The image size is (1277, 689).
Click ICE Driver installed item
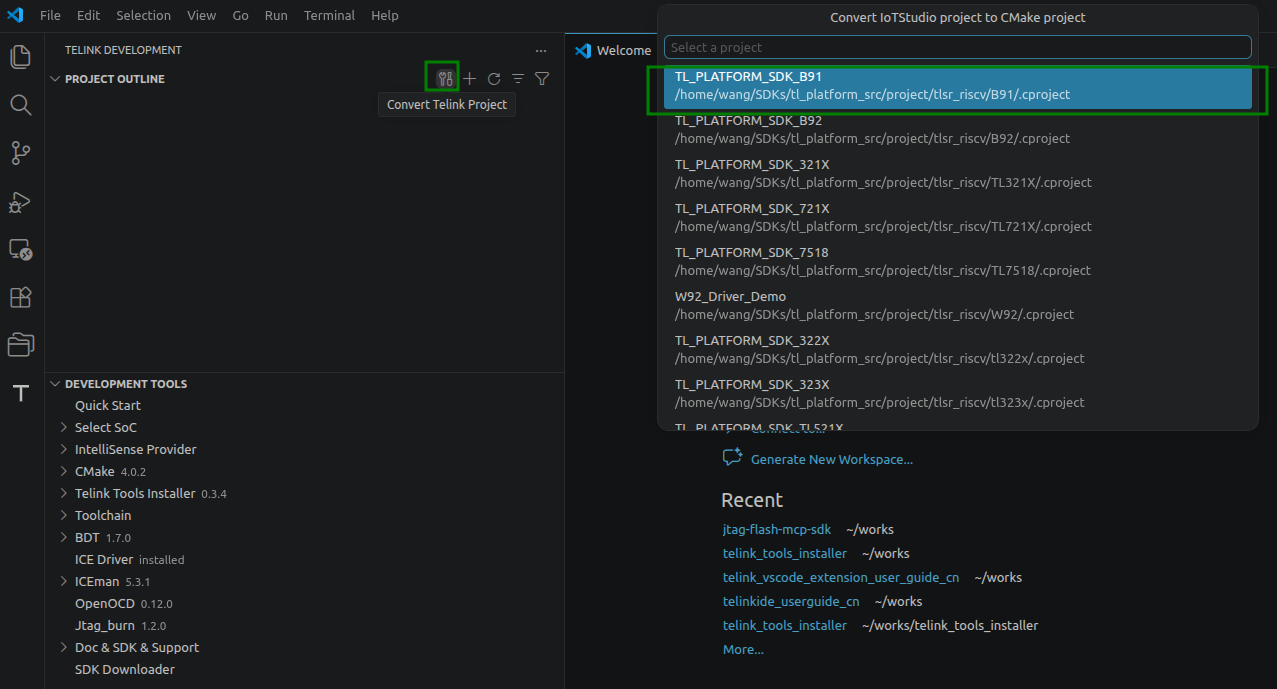pyautogui.click(x=129, y=559)
